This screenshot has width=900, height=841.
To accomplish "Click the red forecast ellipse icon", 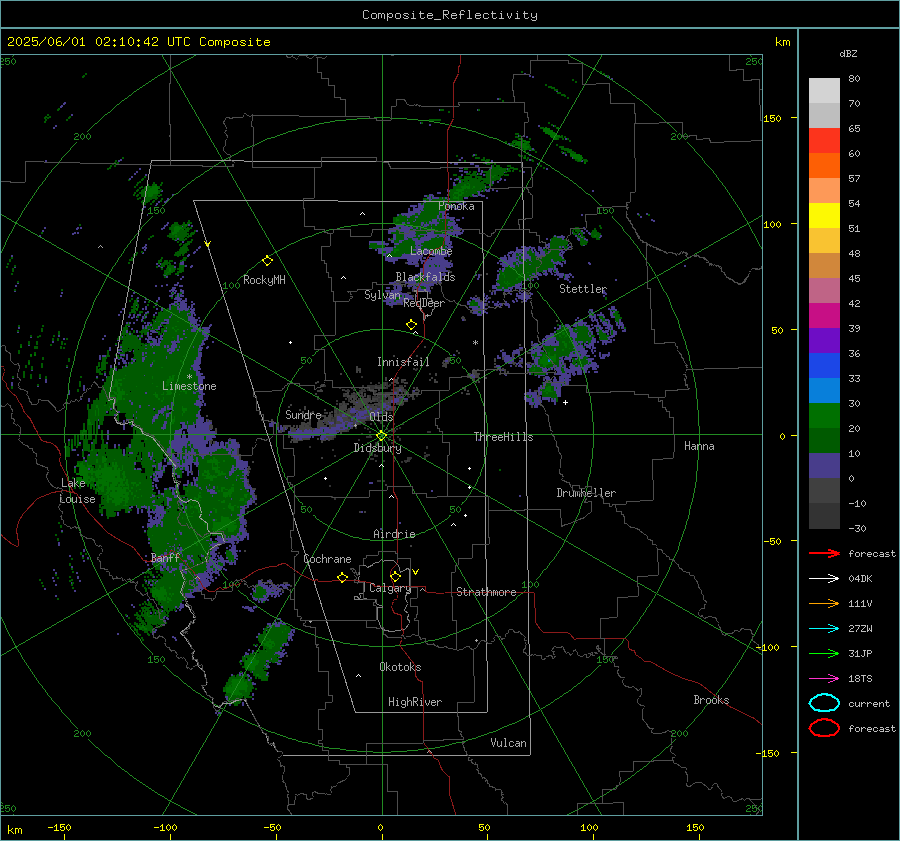I will 824,728.
